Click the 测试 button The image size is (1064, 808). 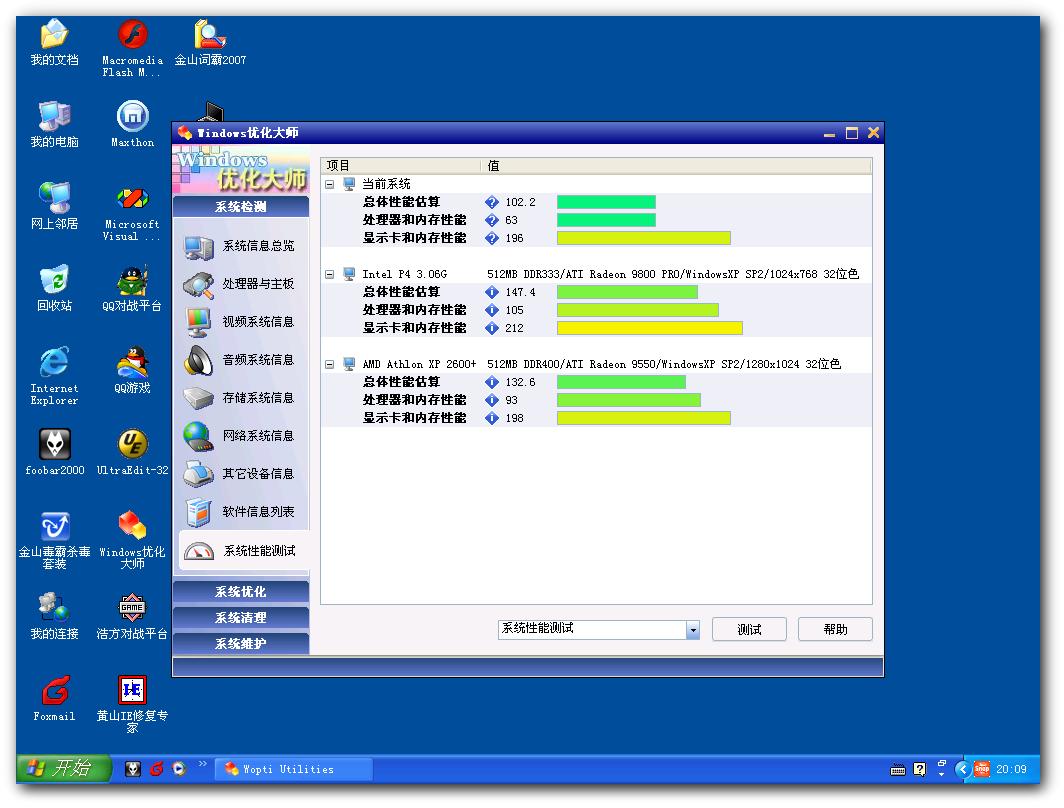point(749,630)
